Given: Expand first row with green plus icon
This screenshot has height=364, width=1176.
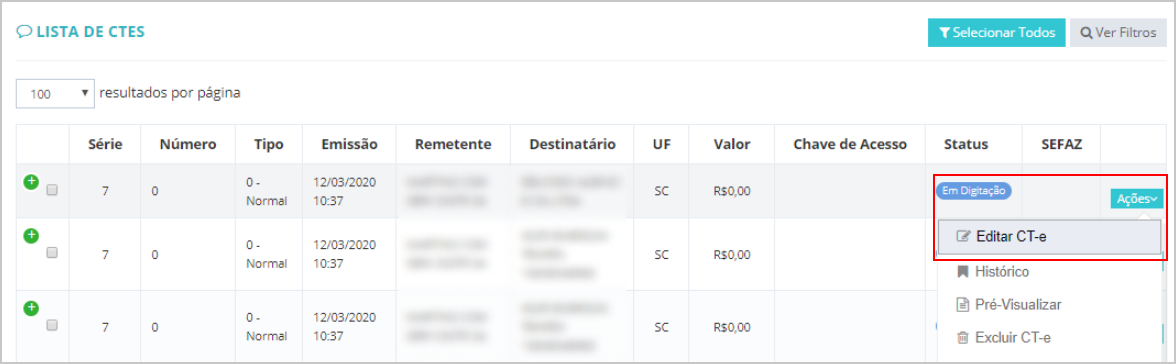Looking at the screenshot, I should (x=31, y=181).
